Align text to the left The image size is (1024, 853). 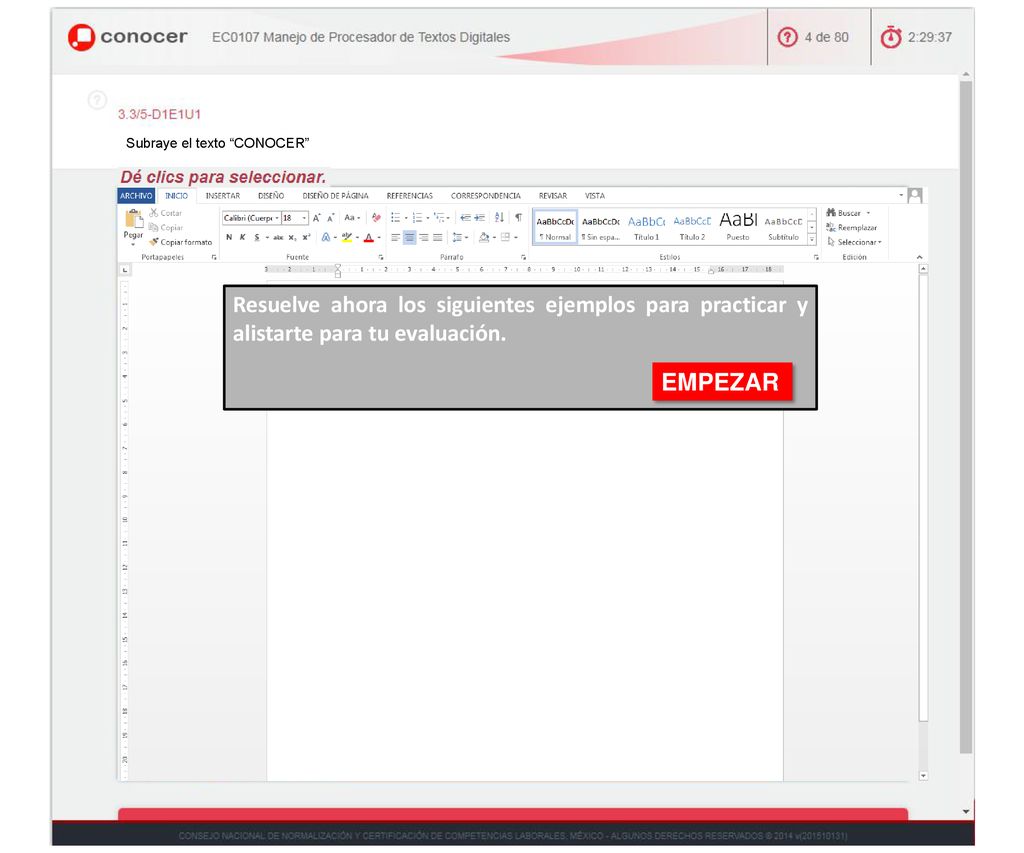(395, 238)
